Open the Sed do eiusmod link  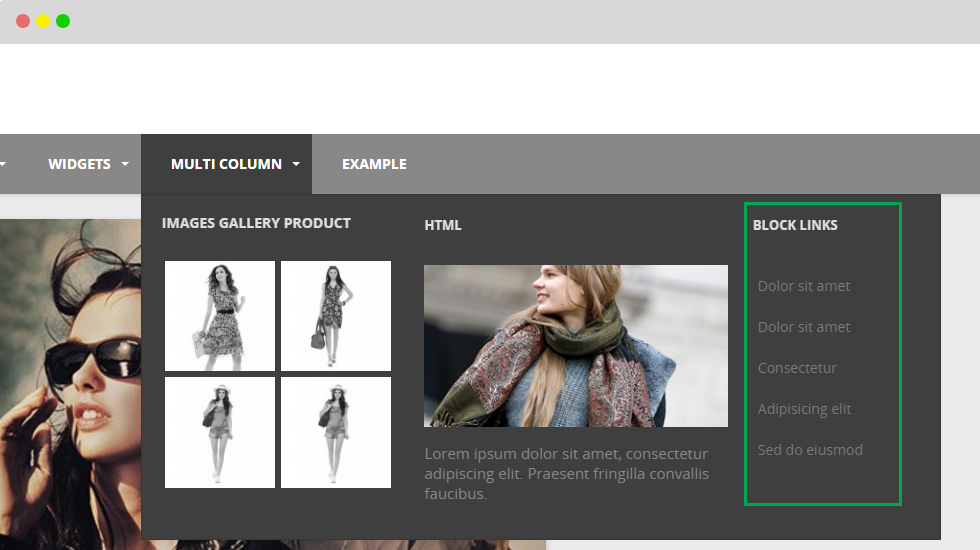click(x=810, y=450)
